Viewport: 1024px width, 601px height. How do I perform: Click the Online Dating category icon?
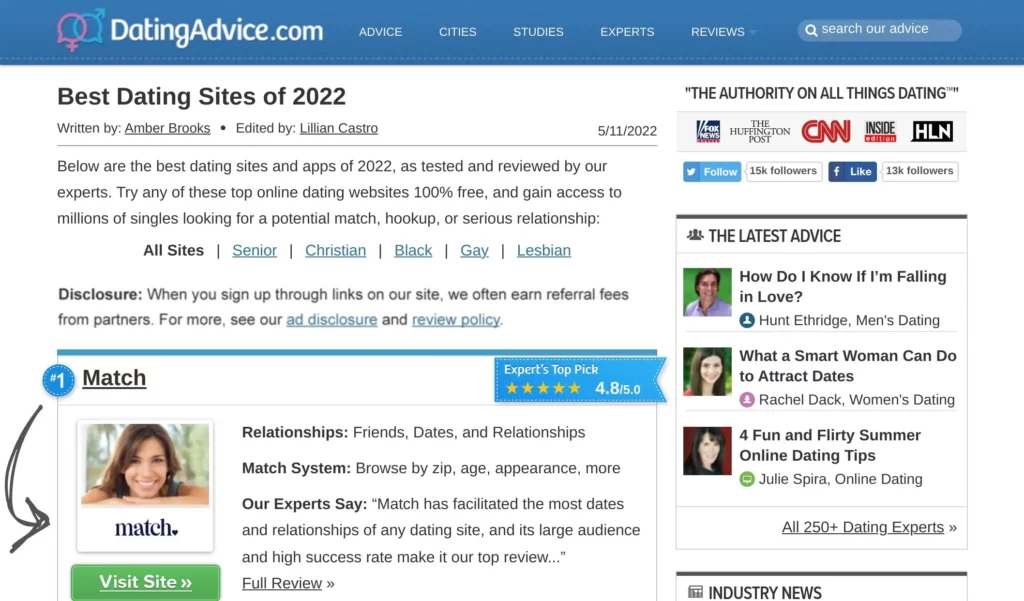pyautogui.click(x=747, y=479)
